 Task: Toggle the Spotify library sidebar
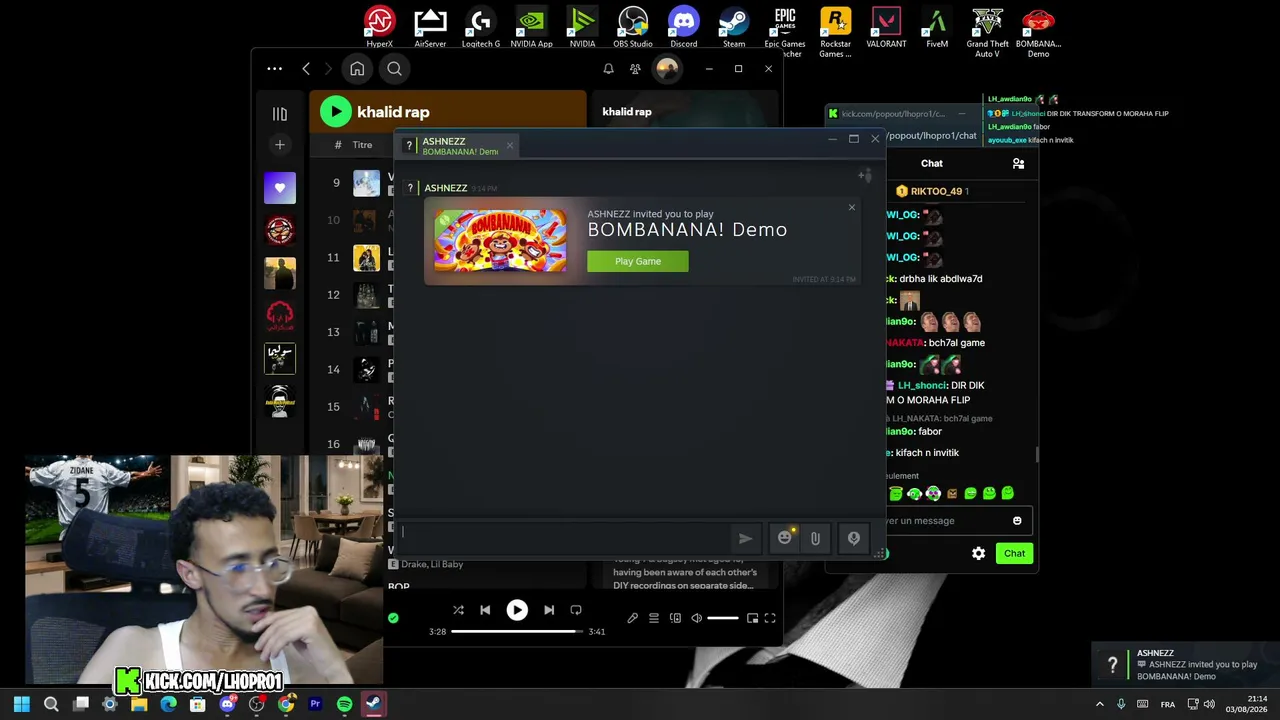click(280, 114)
